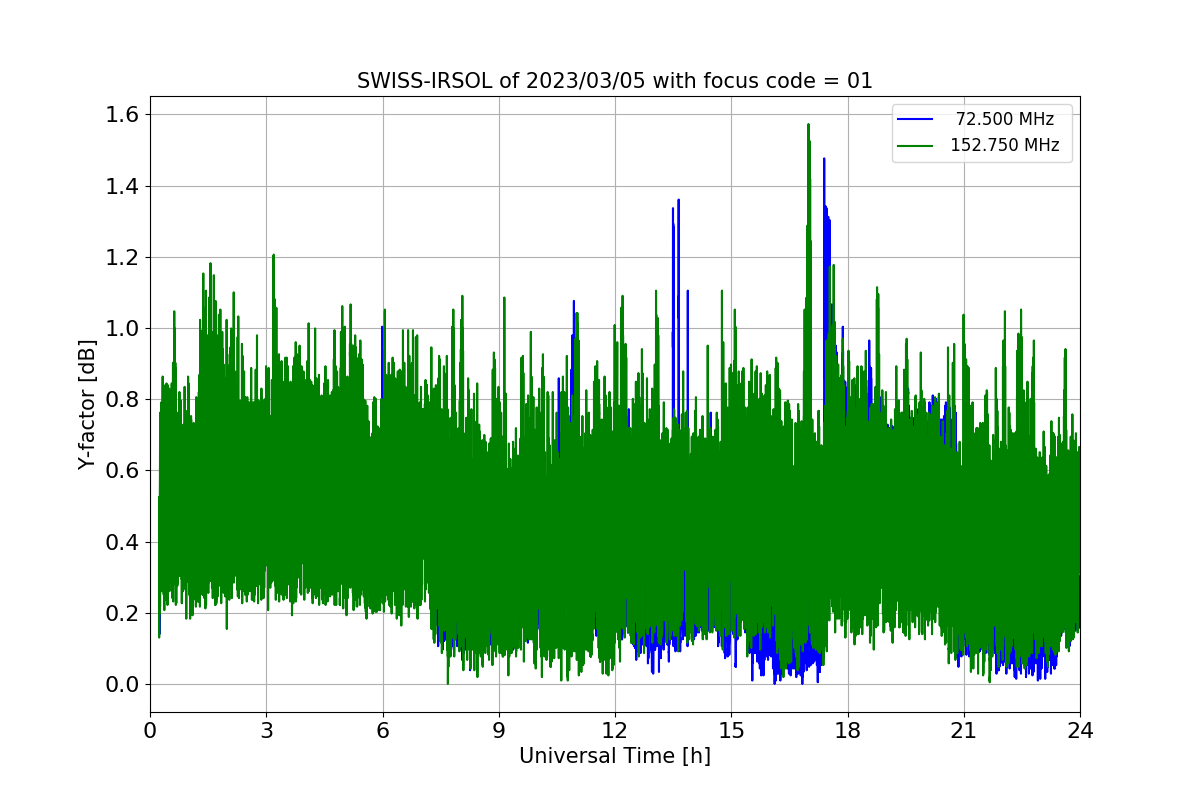Click the green line sample in legend

coord(915,146)
